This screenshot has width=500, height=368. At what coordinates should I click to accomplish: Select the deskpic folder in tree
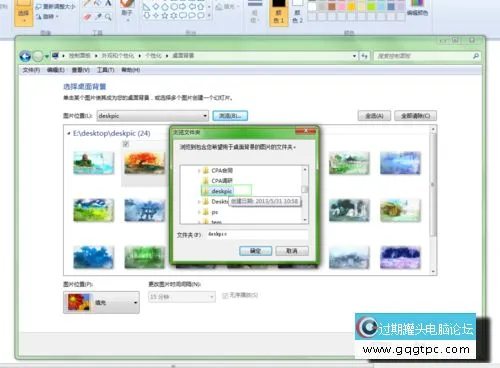(x=222, y=191)
